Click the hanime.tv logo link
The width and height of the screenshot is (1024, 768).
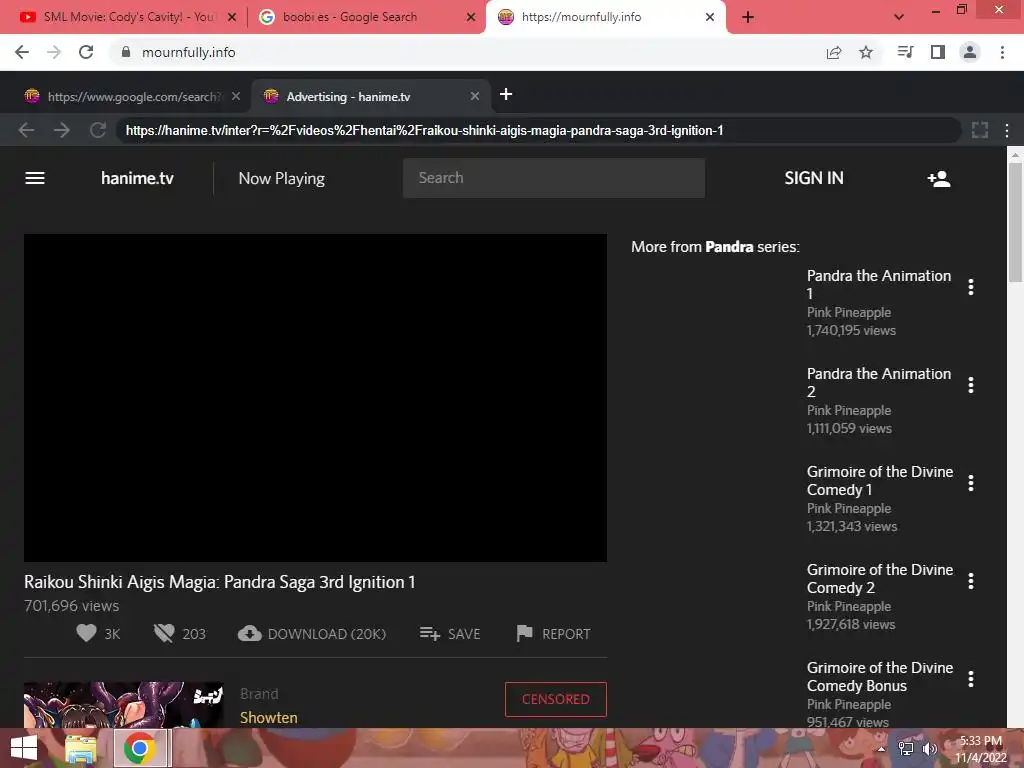pos(137,178)
